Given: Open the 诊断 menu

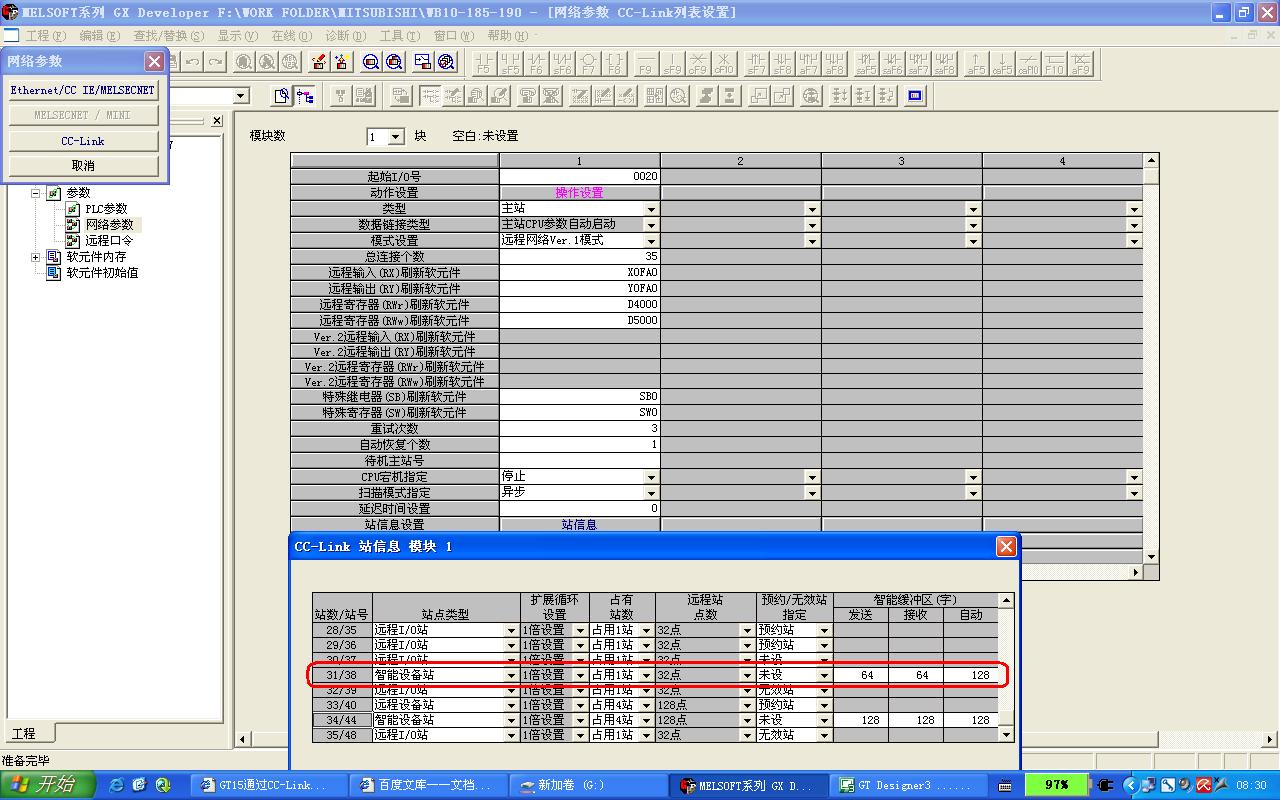Looking at the screenshot, I should [x=344, y=35].
